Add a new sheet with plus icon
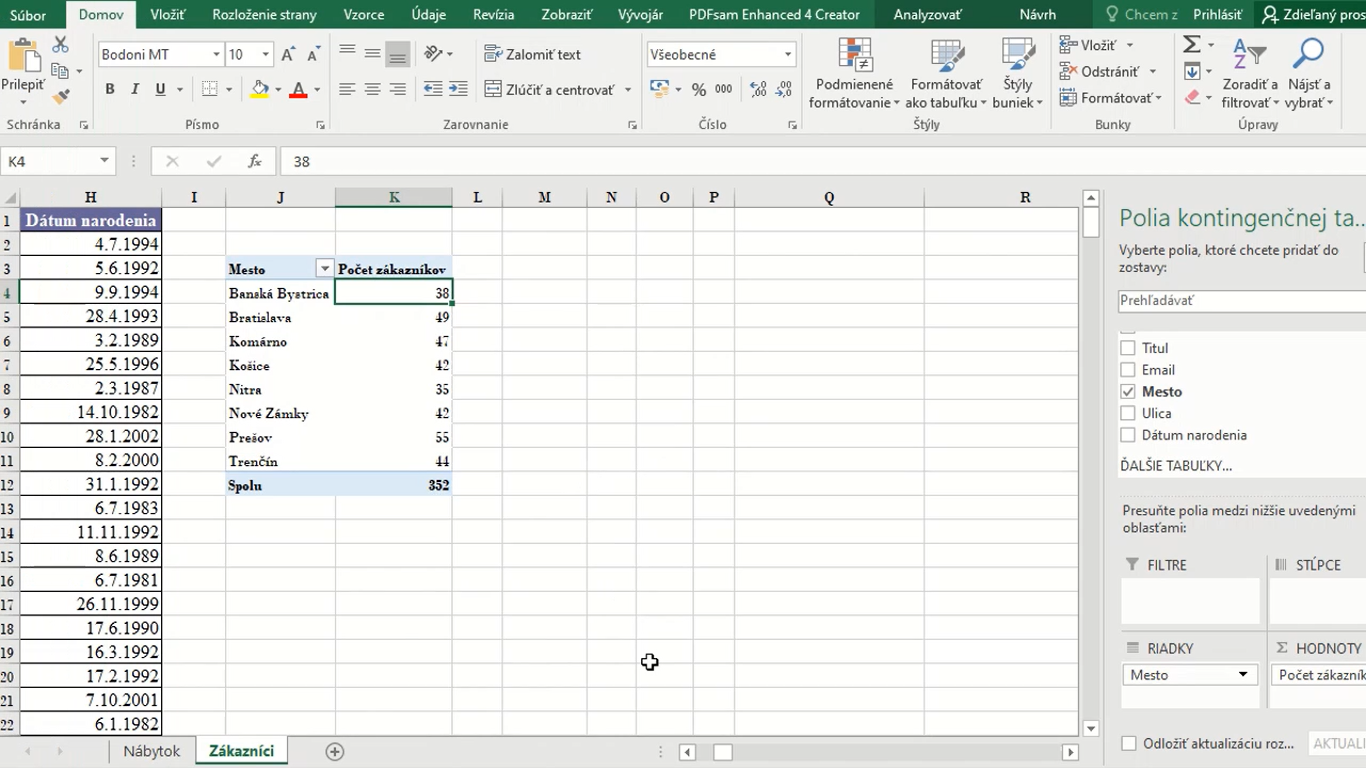Image resolution: width=1366 pixels, height=768 pixels. [x=335, y=751]
